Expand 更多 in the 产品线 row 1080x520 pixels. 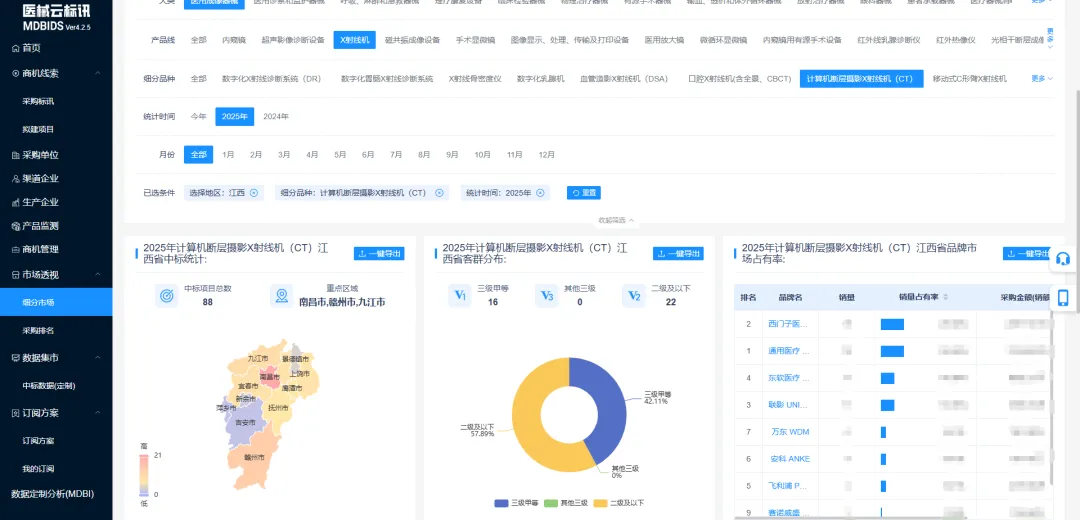(1050, 38)
